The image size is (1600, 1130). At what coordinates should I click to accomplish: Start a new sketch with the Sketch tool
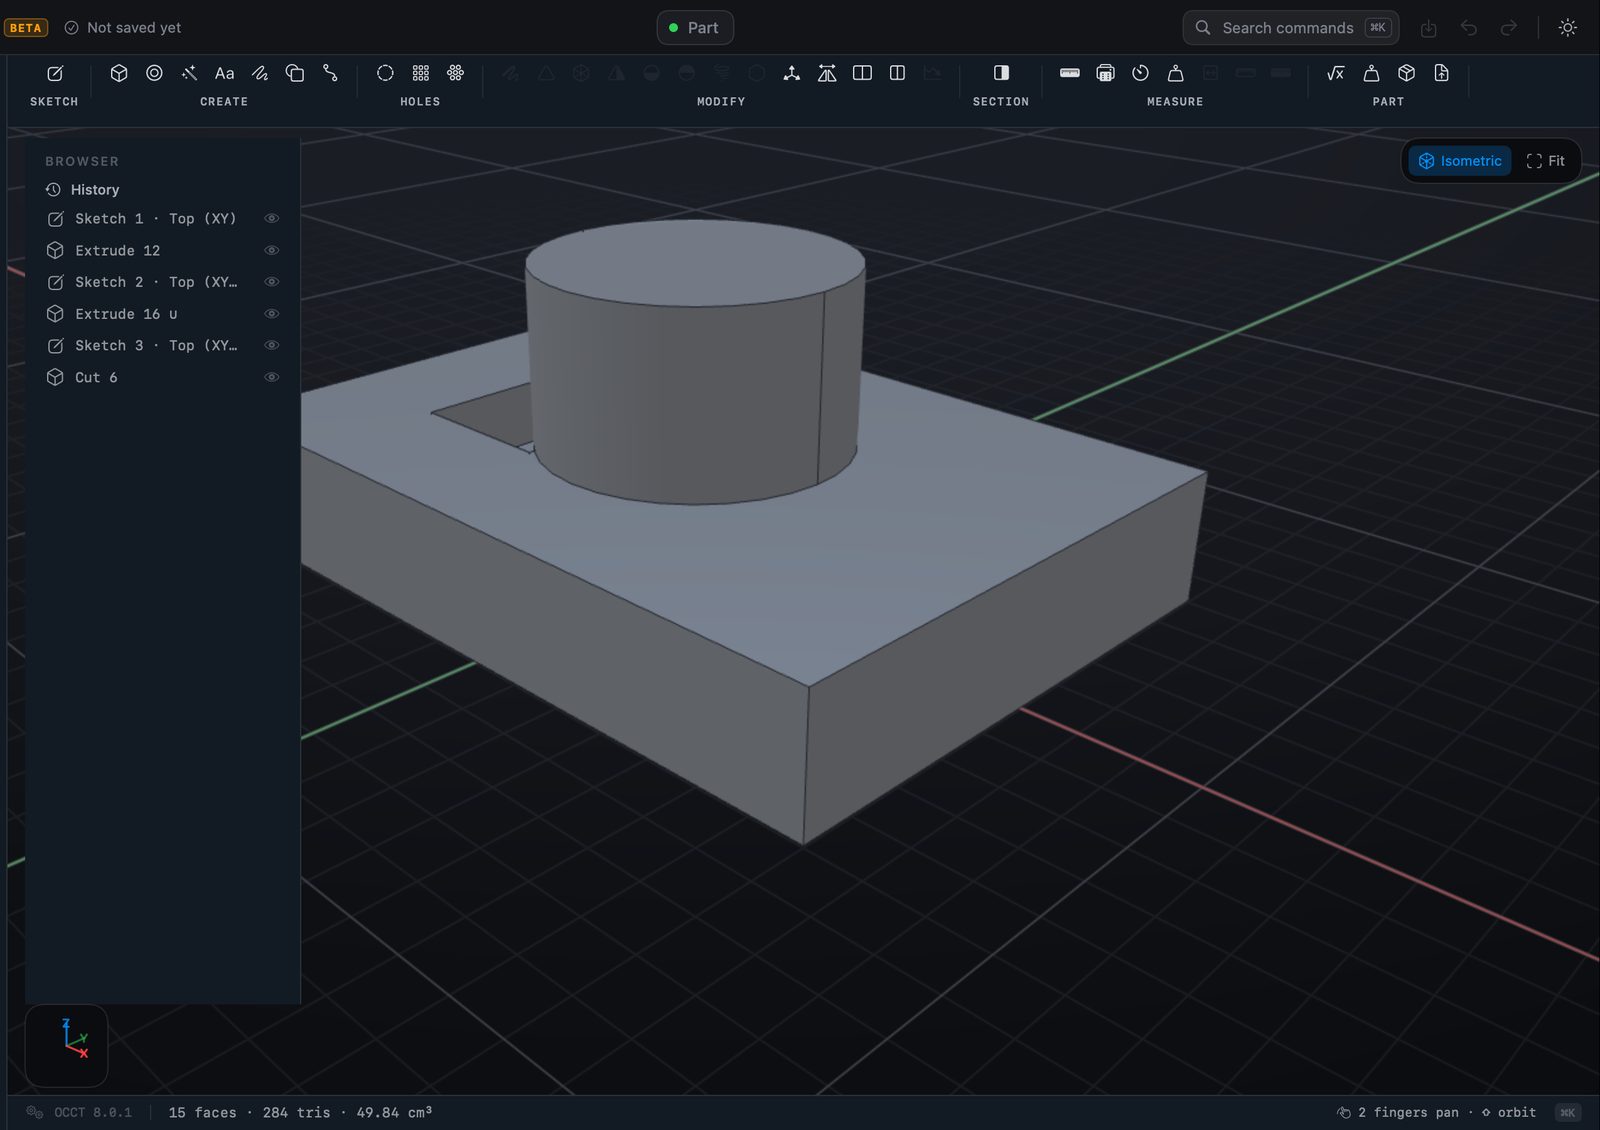coord(55,73)
